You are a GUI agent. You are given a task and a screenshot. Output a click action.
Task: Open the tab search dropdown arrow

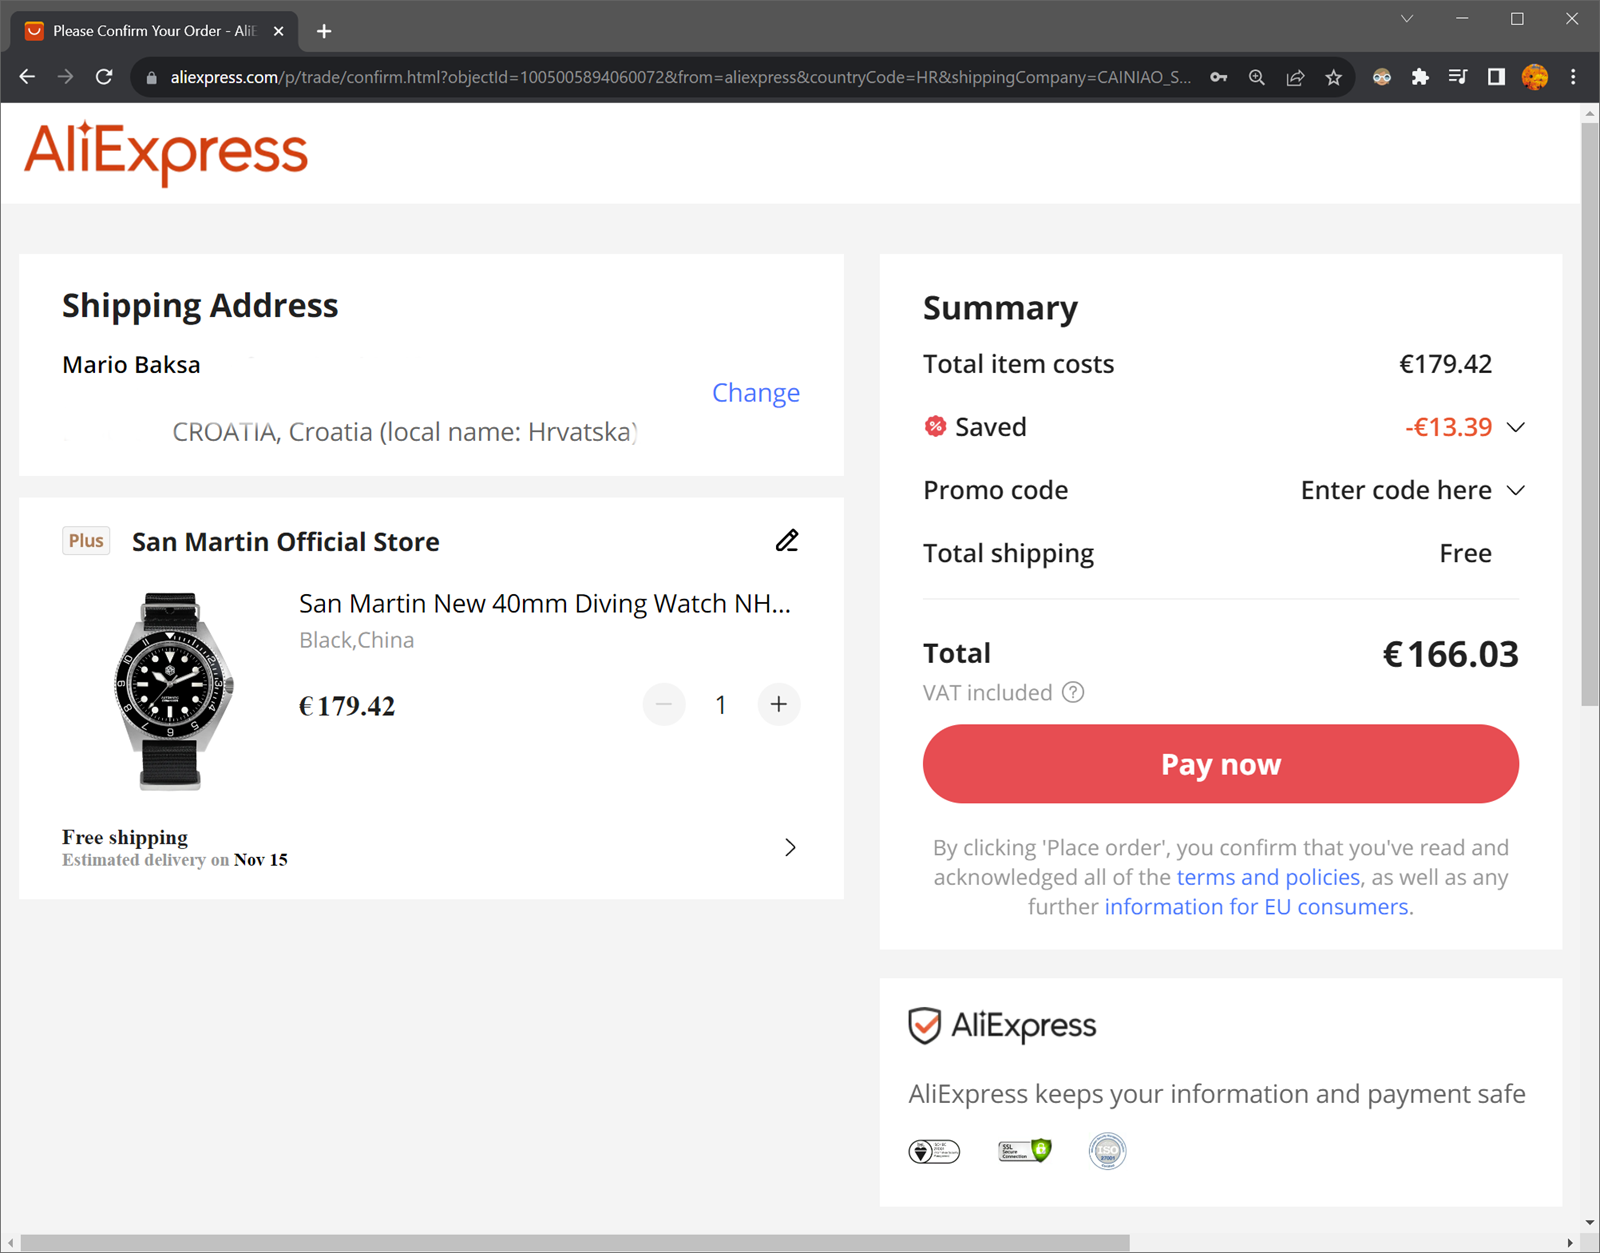(1407, 19)
